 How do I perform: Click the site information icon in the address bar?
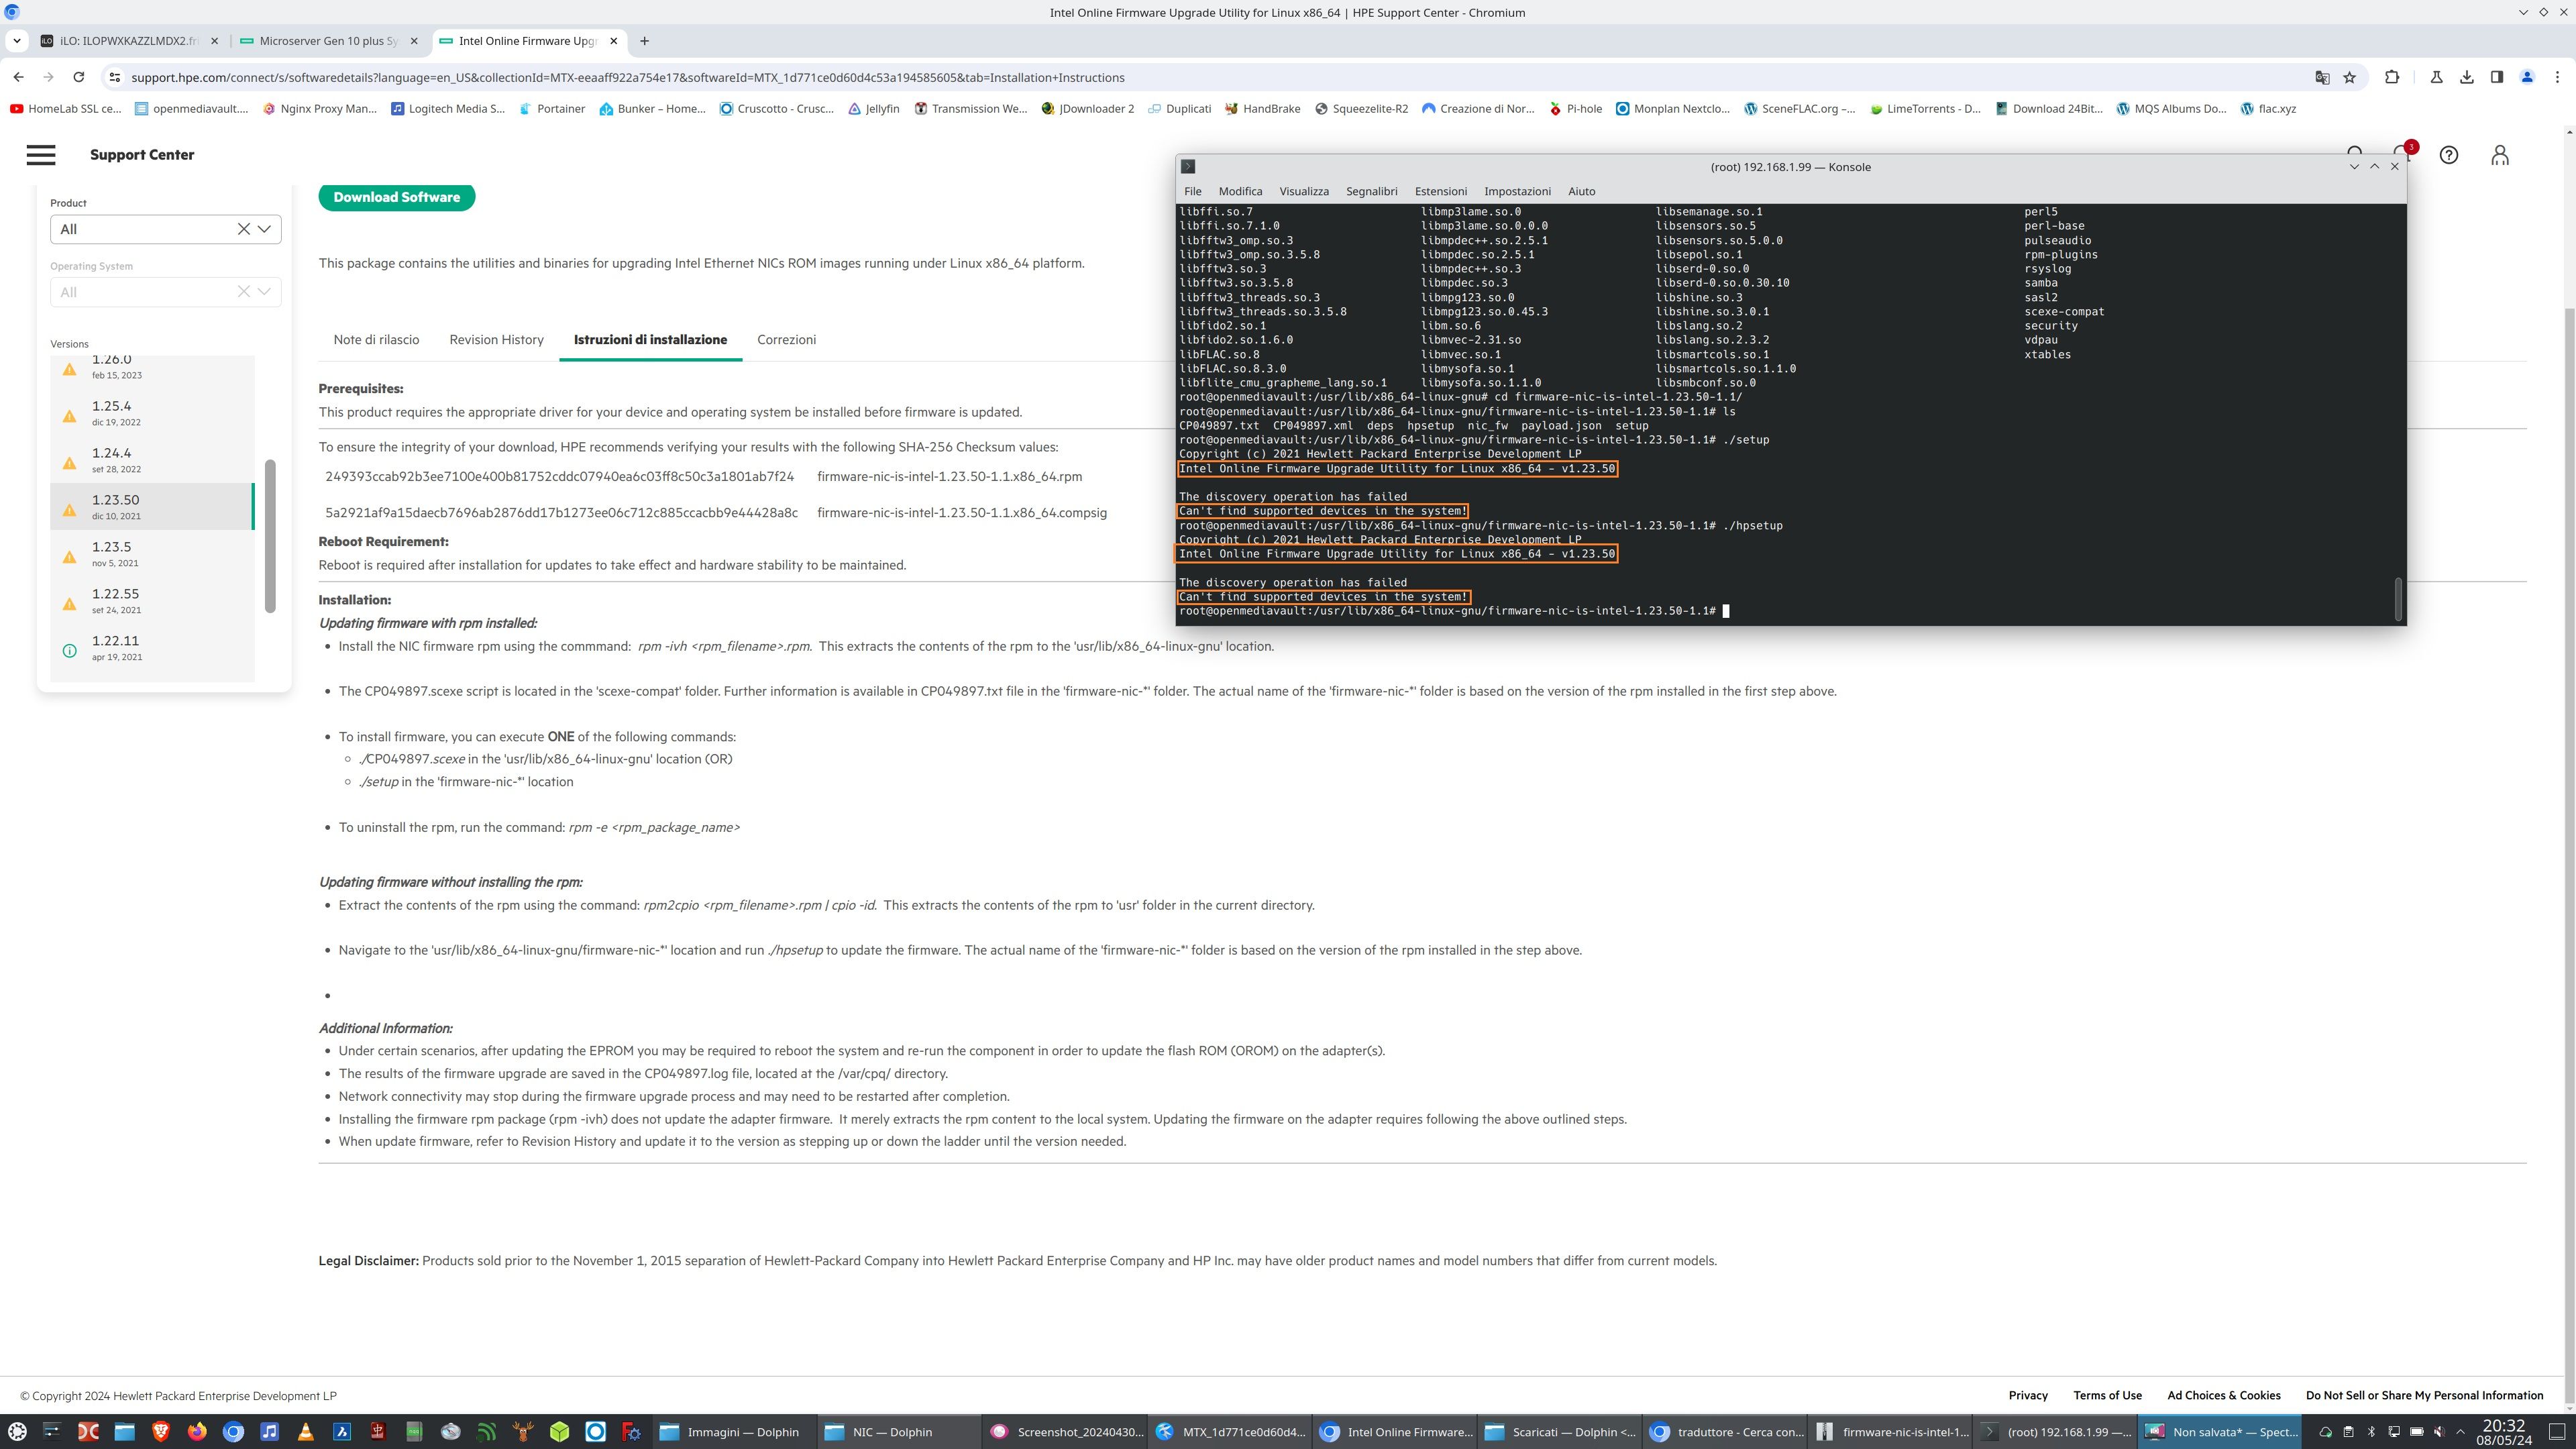point(114,77)
